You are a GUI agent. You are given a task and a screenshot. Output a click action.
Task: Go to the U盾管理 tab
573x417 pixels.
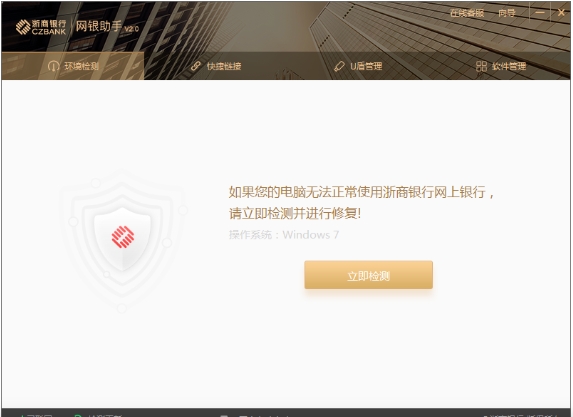[358, 66]
